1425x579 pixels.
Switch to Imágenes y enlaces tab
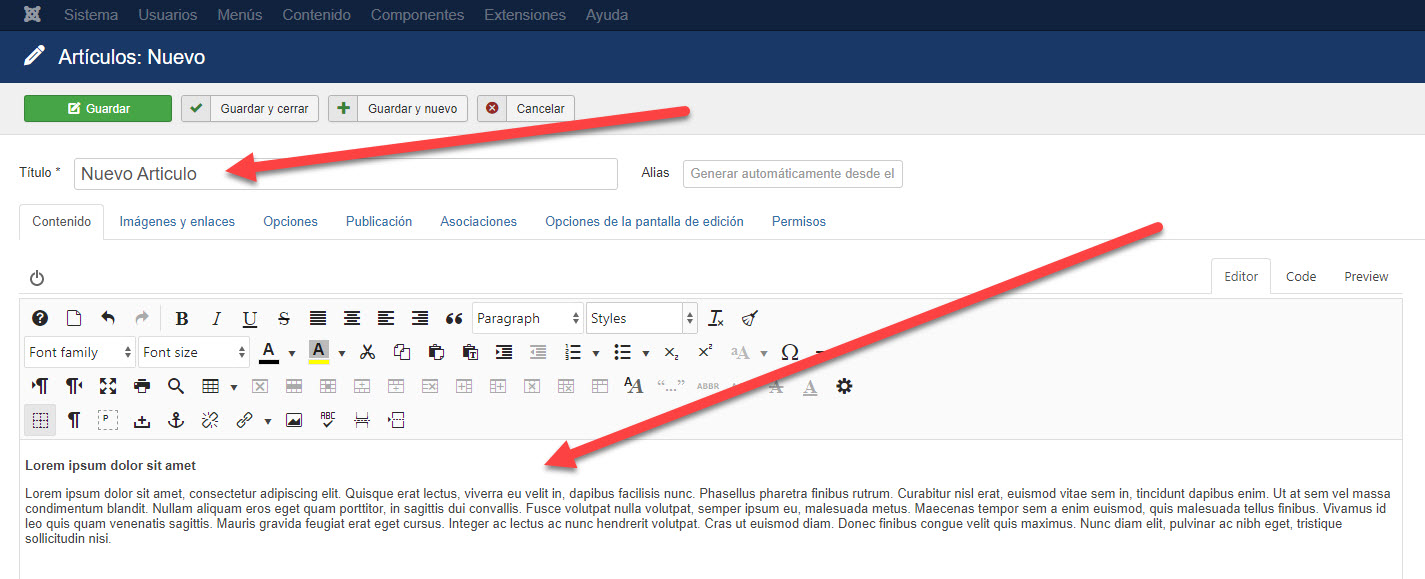pos(177,221)
